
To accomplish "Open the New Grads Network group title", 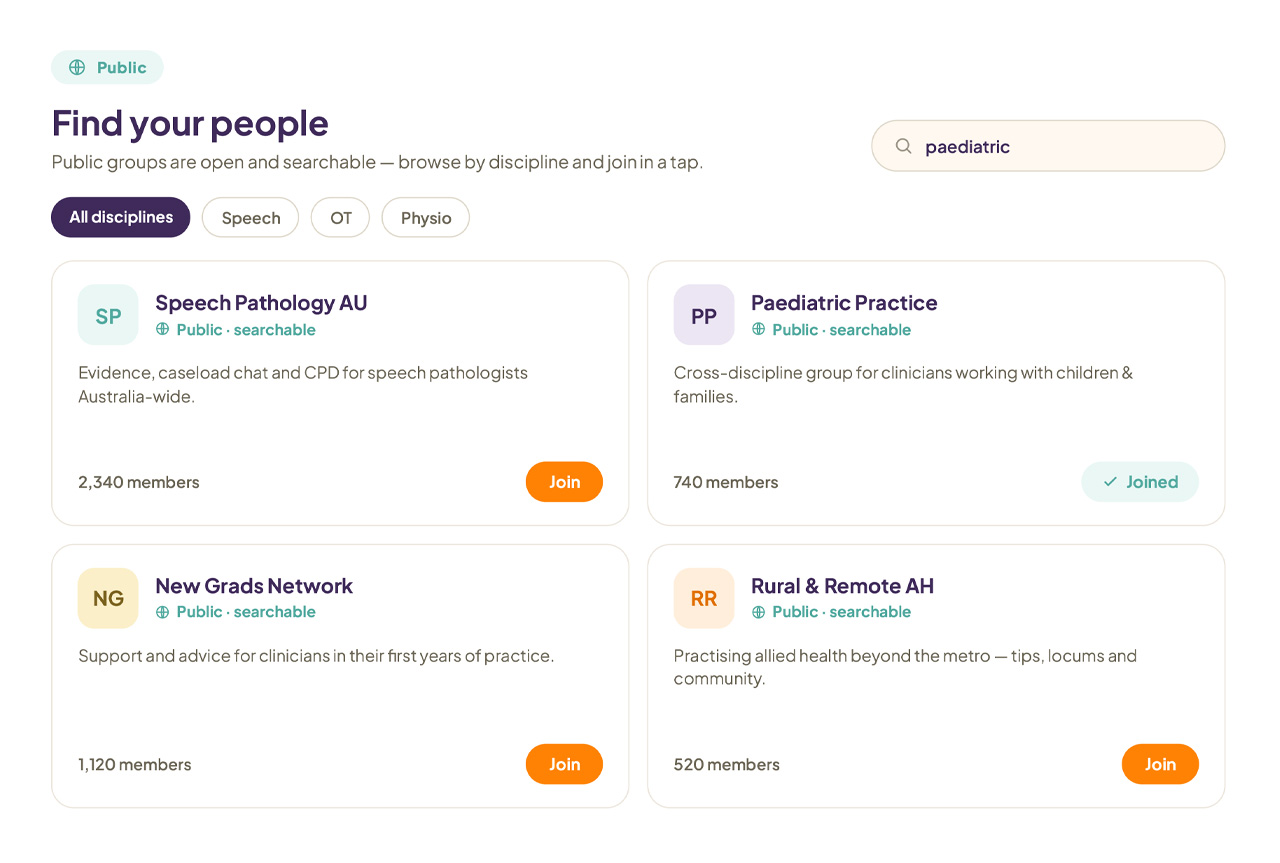I will click(254, 586).
